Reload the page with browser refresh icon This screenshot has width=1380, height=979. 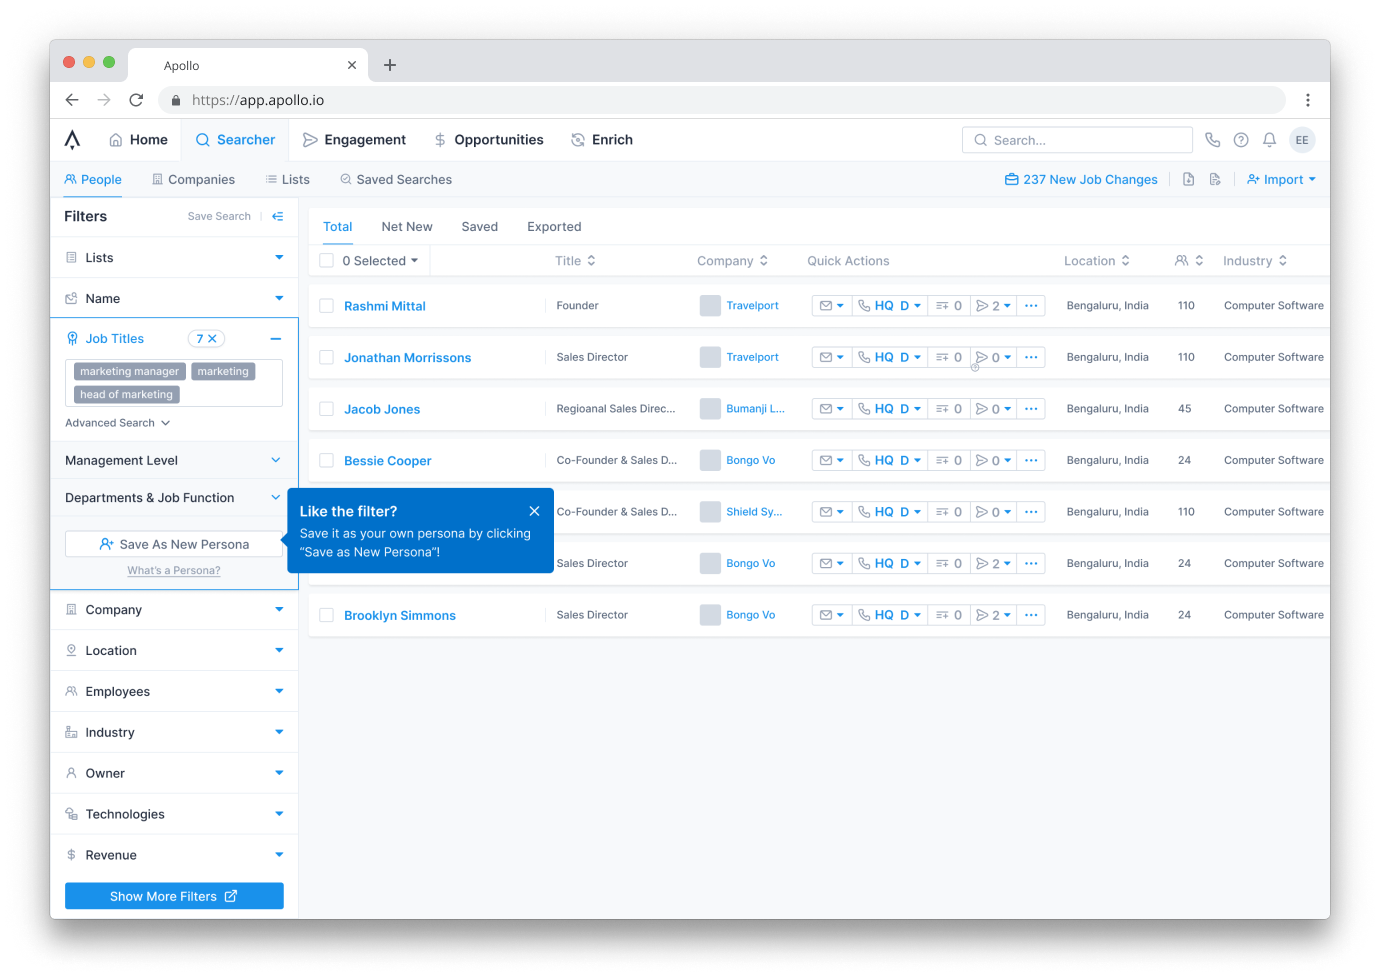tap(136, 100)
